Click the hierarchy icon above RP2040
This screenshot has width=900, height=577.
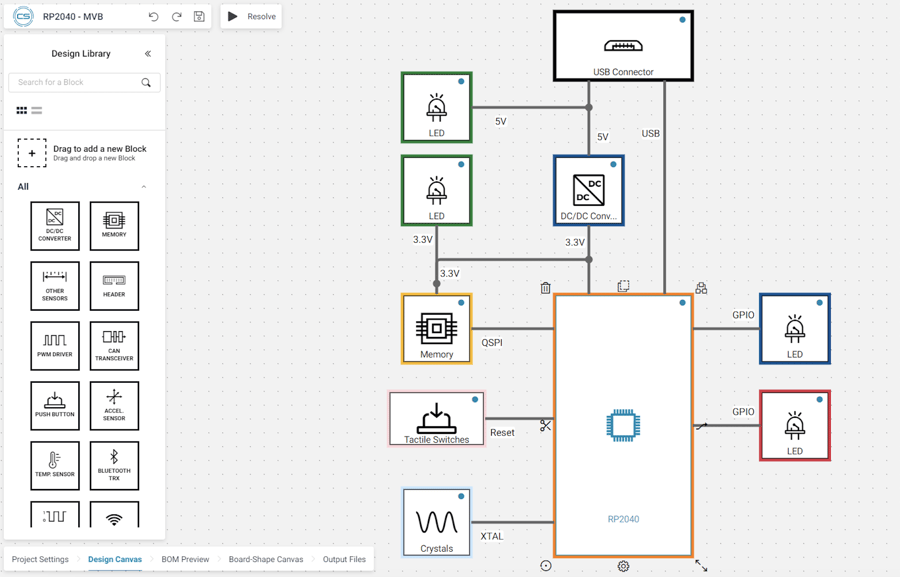(701, 288)
